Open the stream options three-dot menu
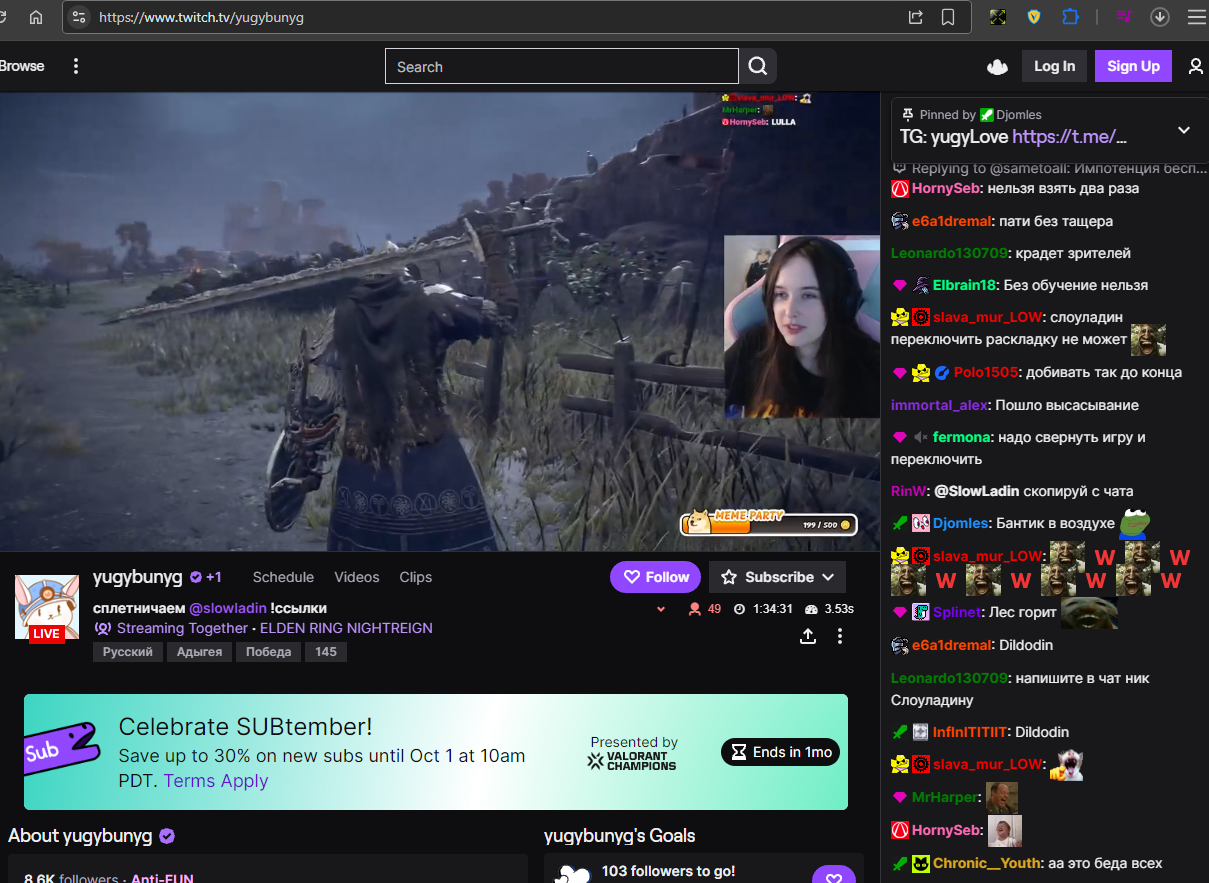This screenshot has height=883, width=1209. pos(840,636)
